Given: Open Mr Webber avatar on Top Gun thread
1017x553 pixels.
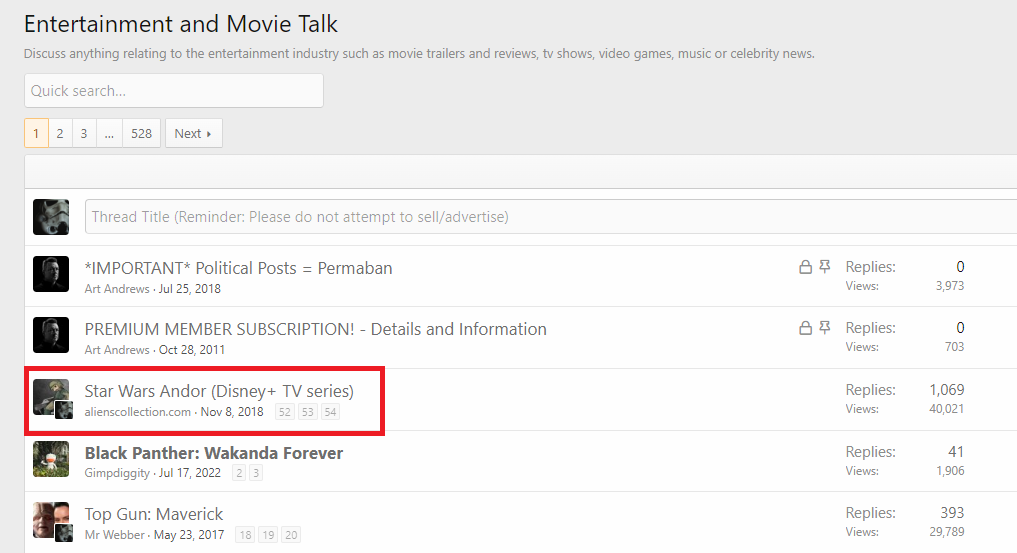Looking at the screenshot, I should 51,521.
